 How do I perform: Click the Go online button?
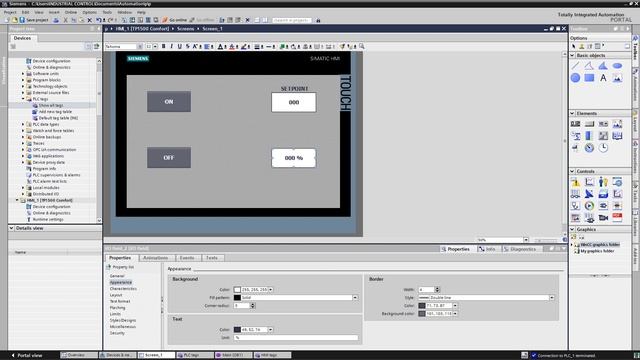(x=175, y=20)
